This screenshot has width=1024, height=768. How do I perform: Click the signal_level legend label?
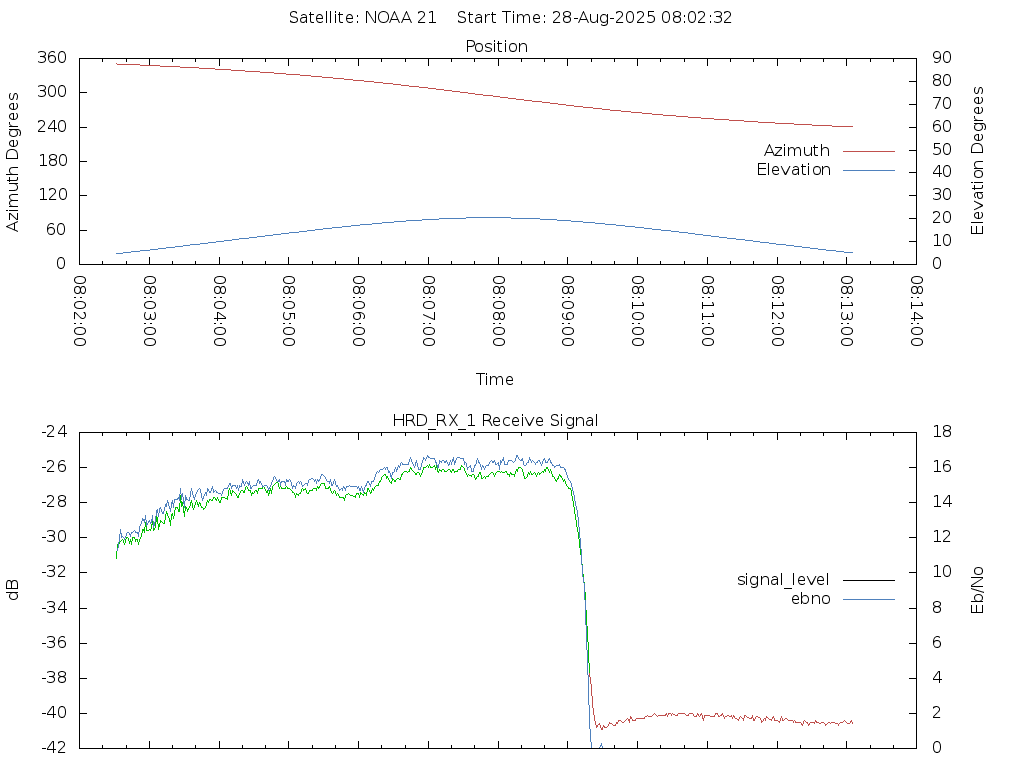[x=783, y=580]
